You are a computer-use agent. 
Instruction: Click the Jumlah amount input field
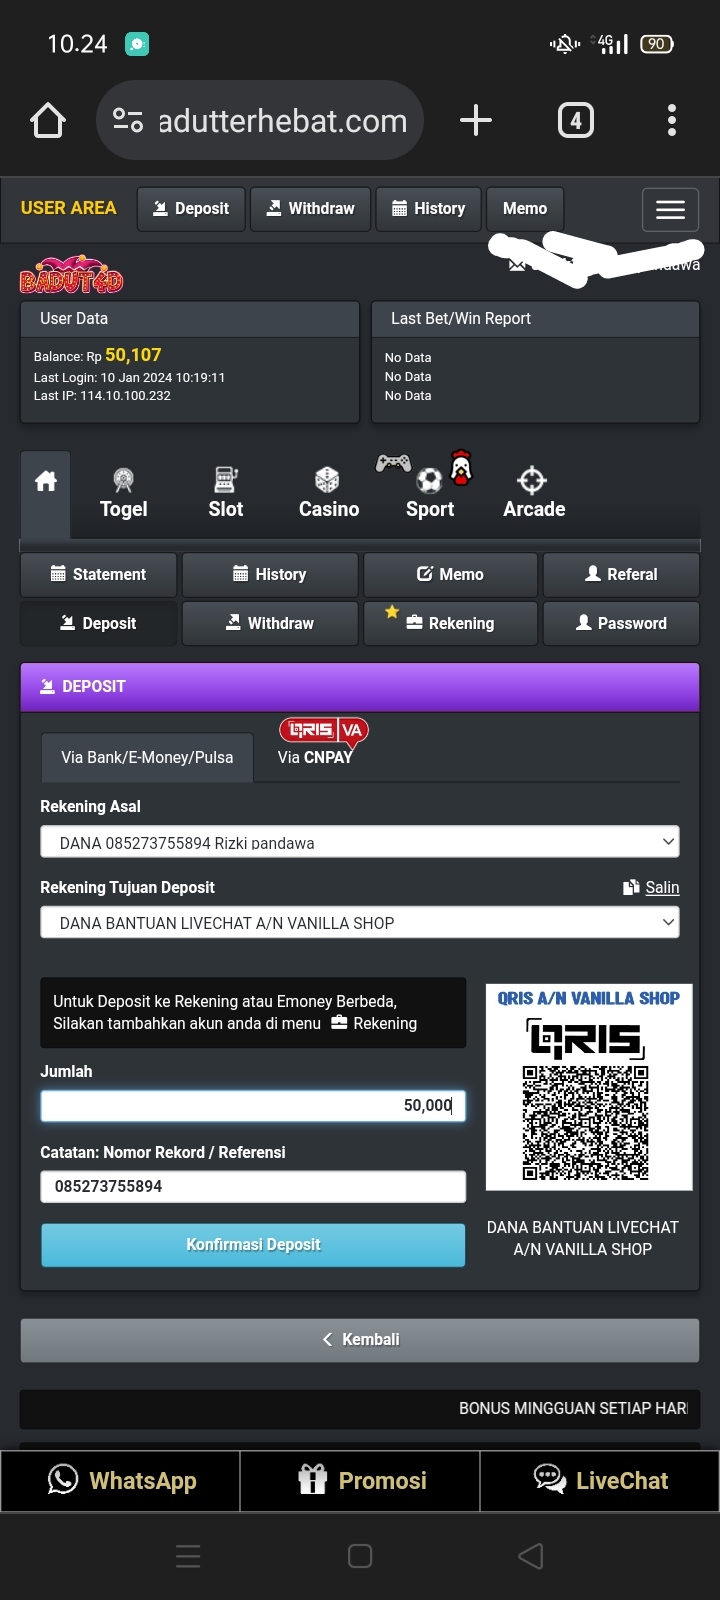[253, 1105]
